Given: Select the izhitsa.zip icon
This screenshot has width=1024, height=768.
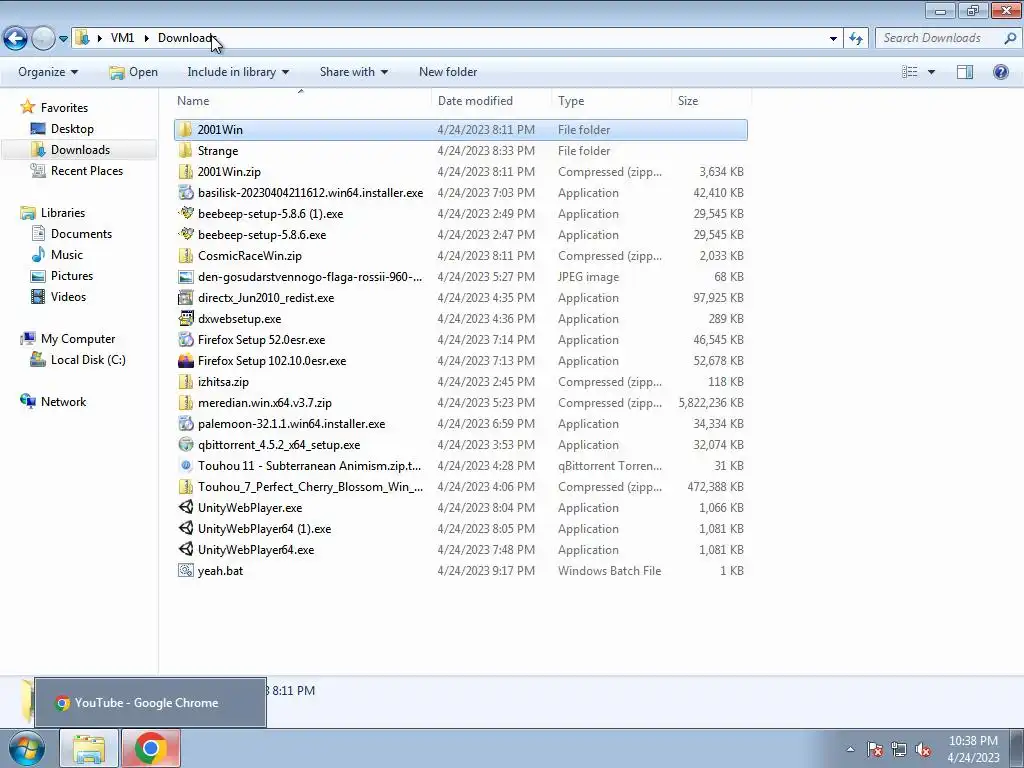Looking at the screenshot, I should [185, 381].
